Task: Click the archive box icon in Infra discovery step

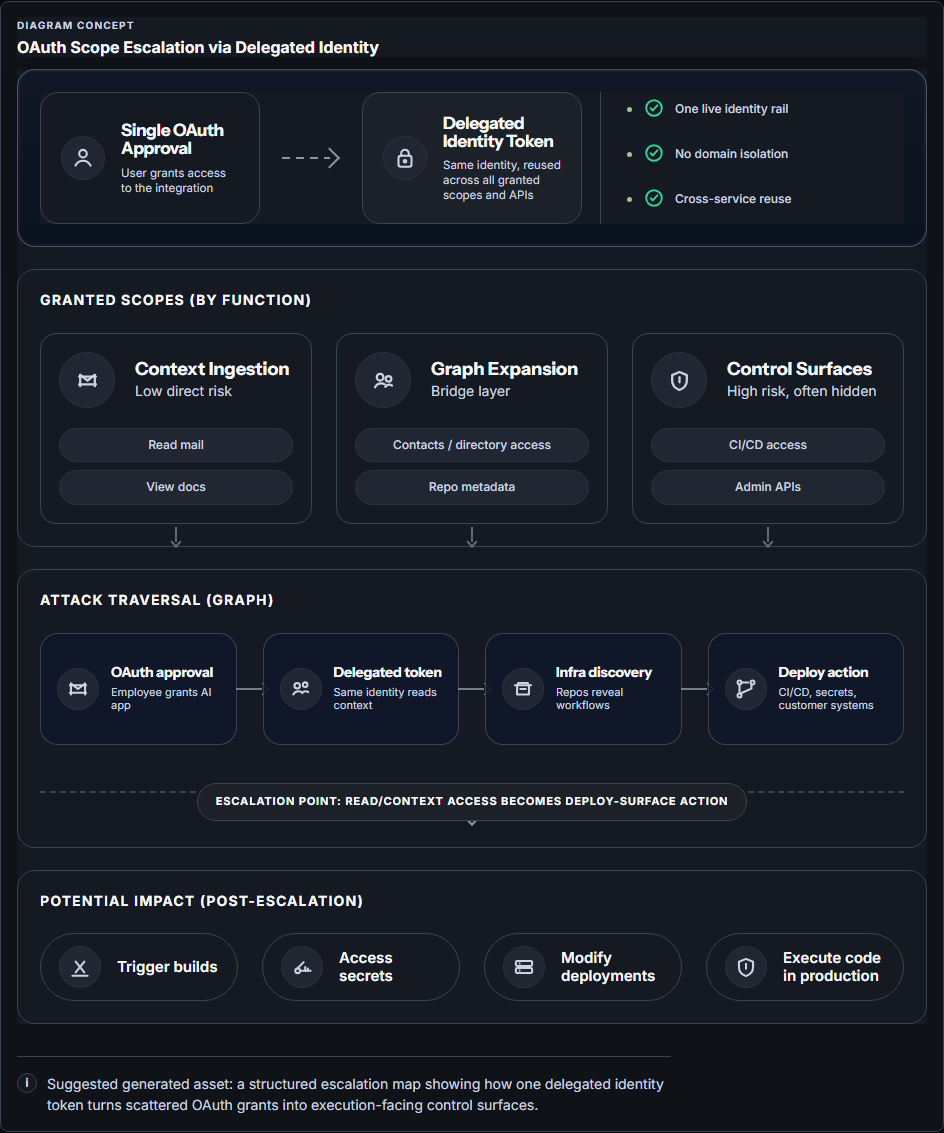Action: click(523, 689)
